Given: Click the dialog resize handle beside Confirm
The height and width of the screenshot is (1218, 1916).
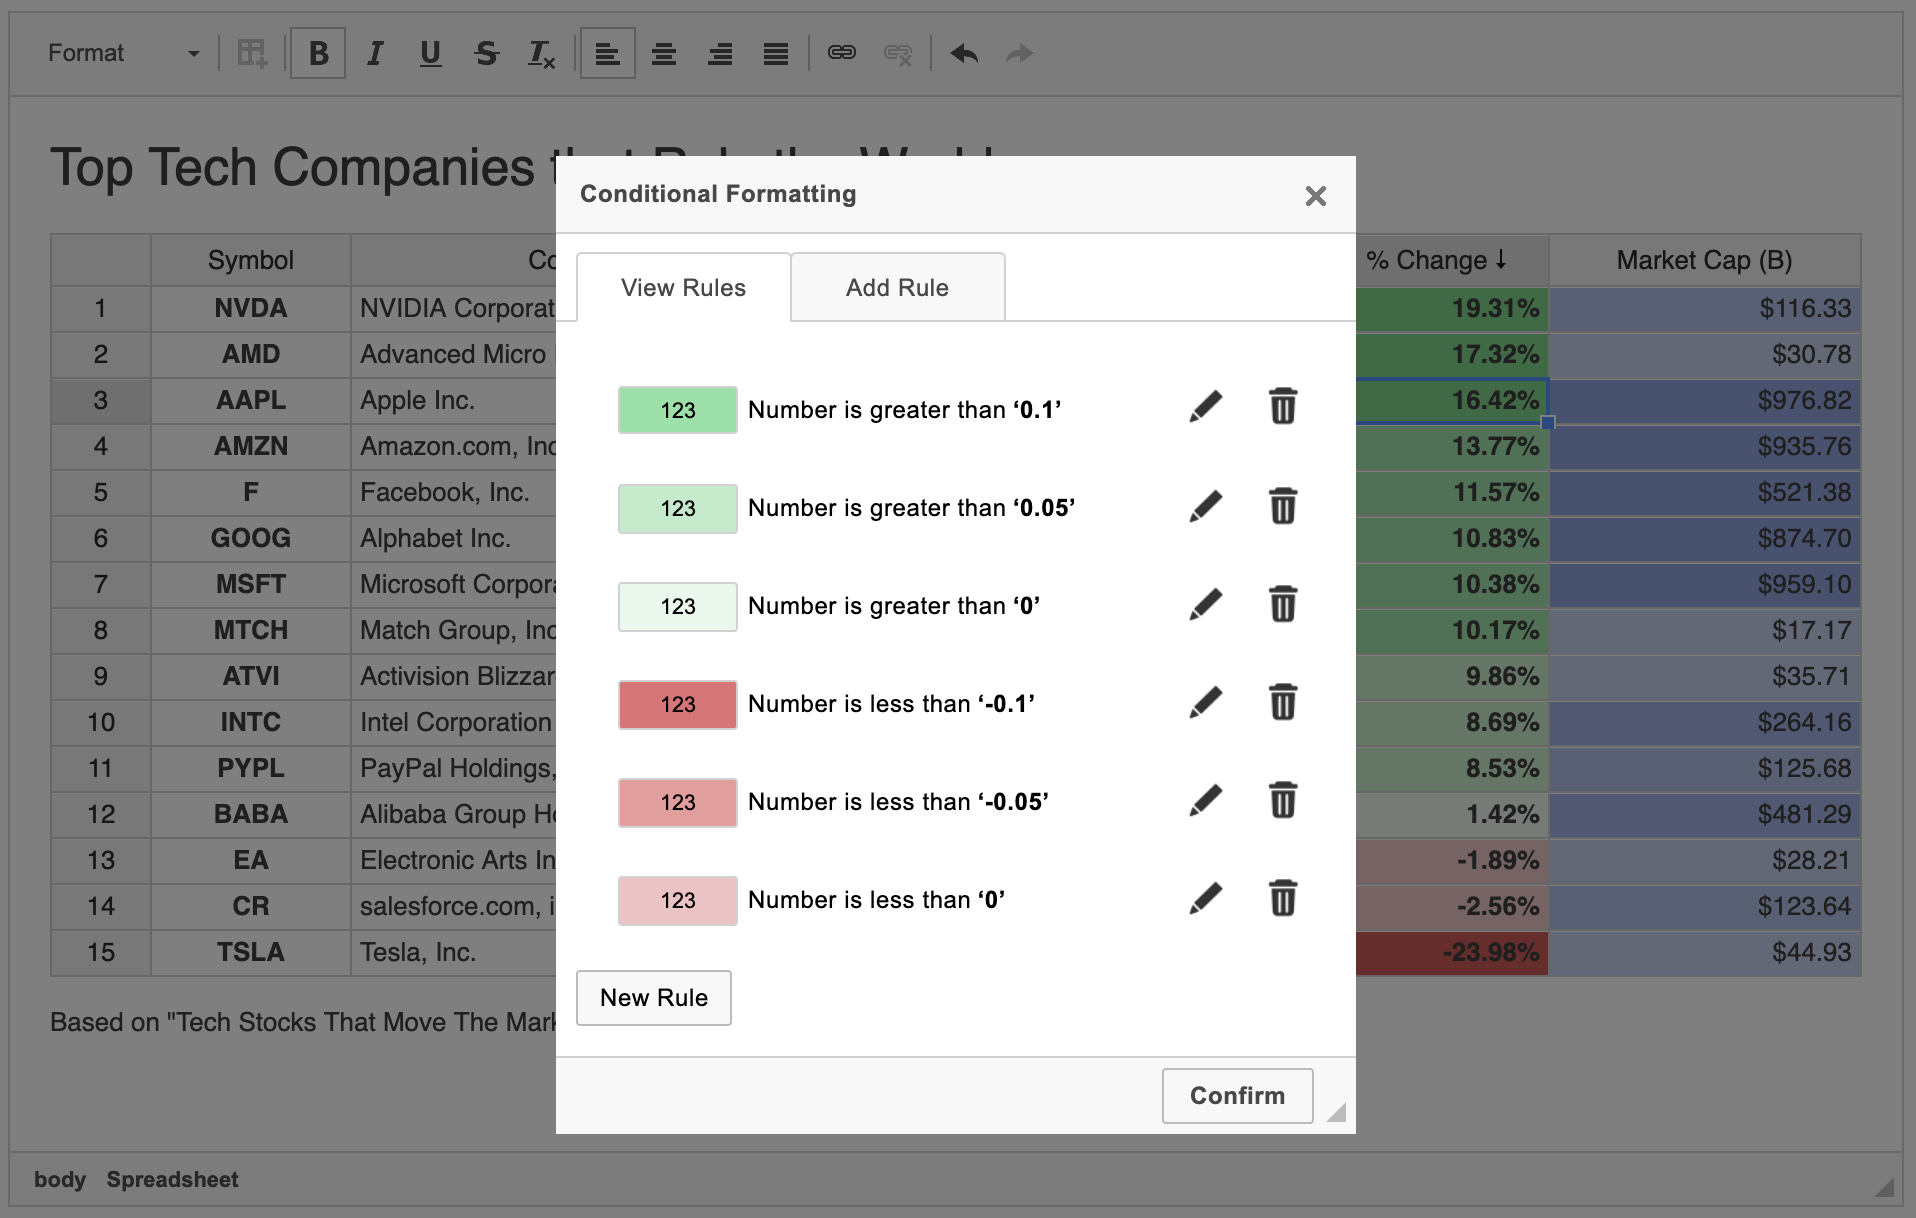Looking at the screenshot, I should 1337,1113.
